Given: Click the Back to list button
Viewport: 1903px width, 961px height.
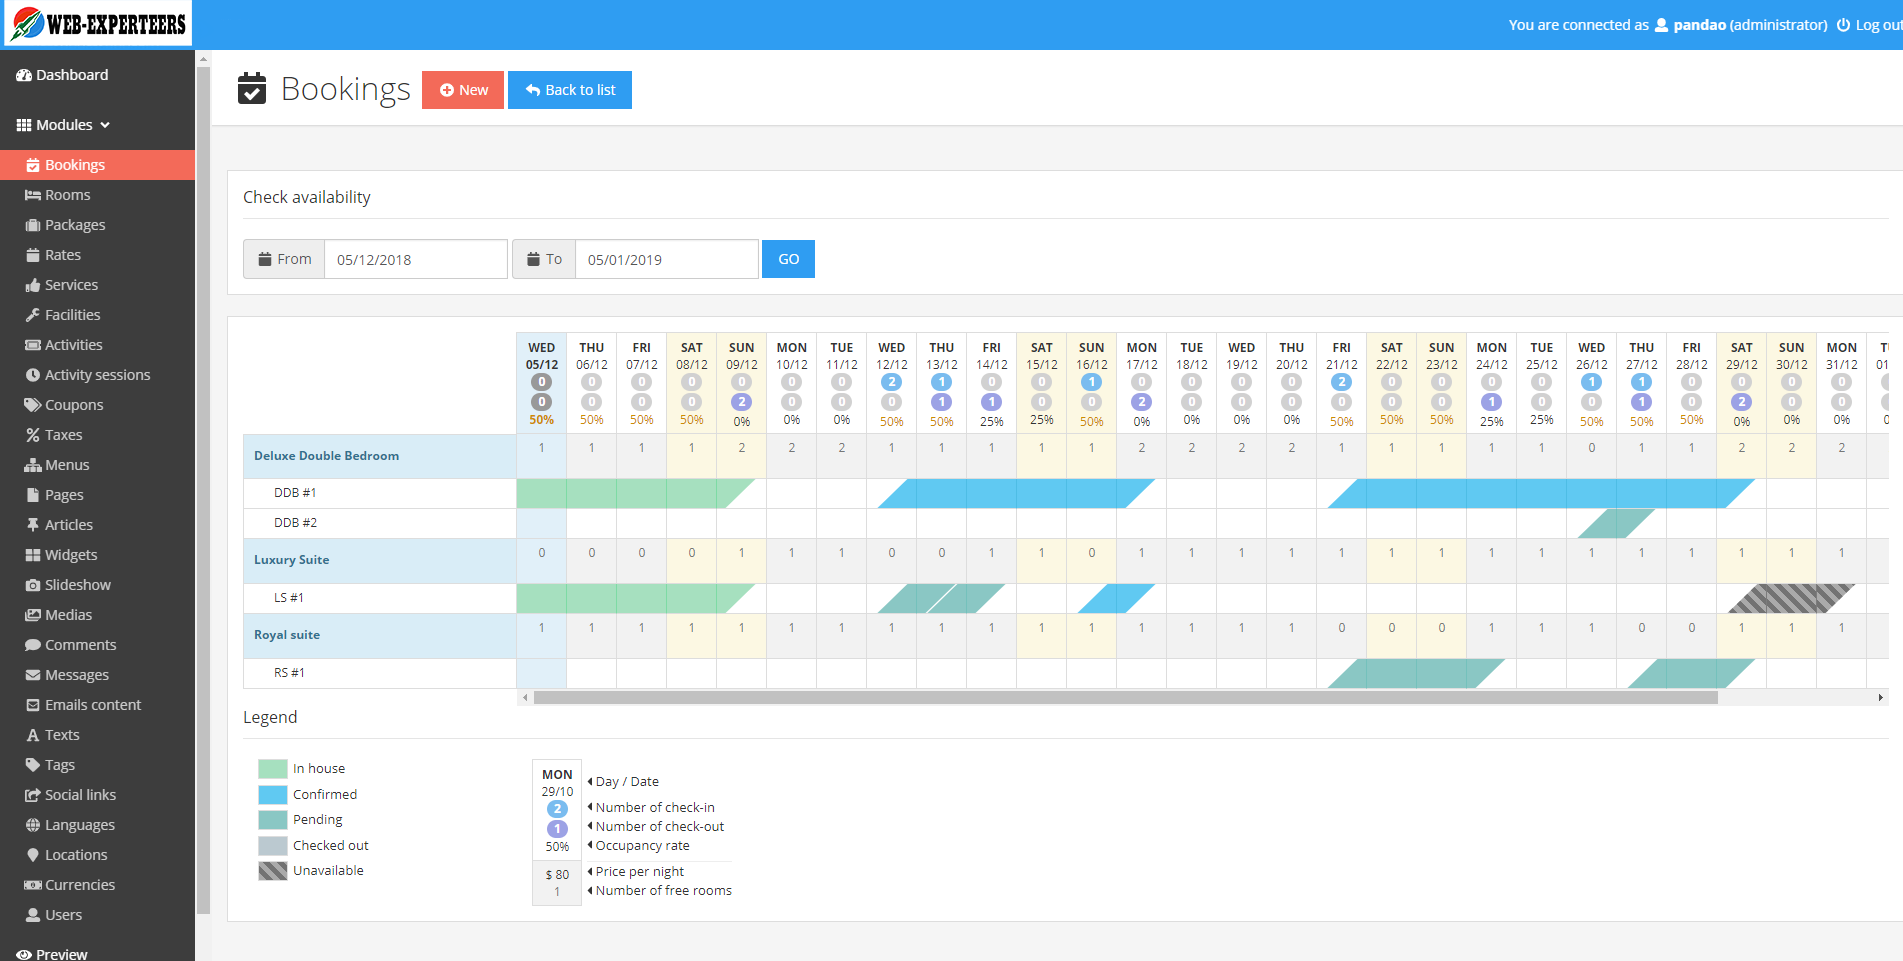Looking at the screenshot, I should click(x=570, y=90).
